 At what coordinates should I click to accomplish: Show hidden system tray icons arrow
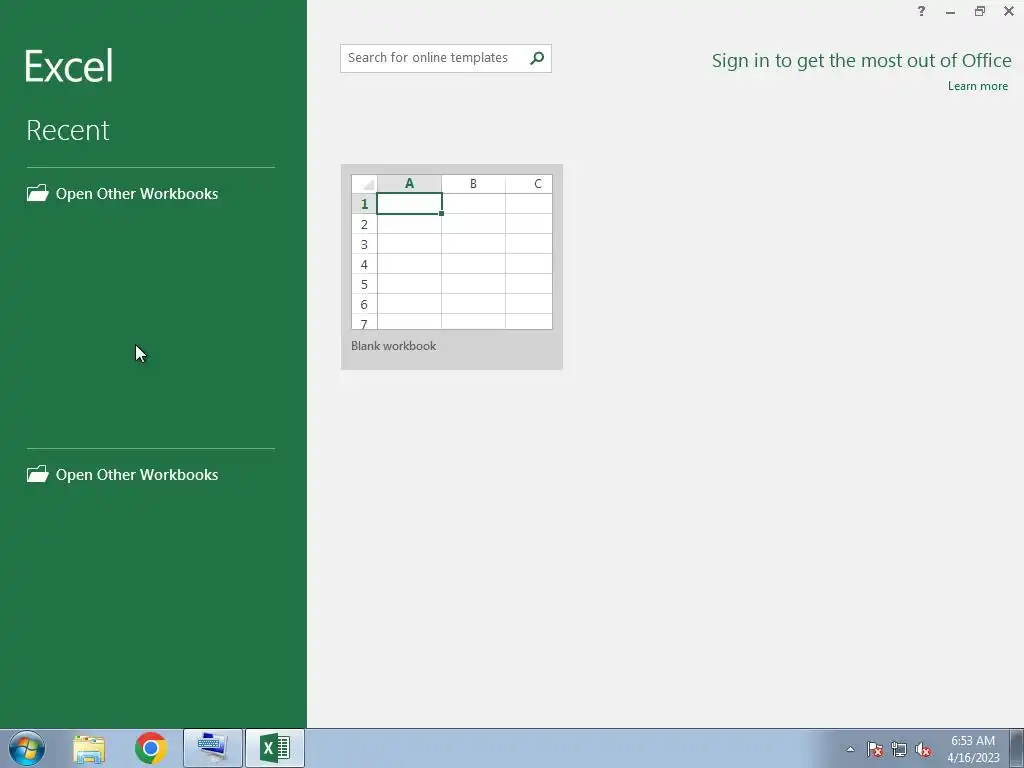tap(850, 750)
